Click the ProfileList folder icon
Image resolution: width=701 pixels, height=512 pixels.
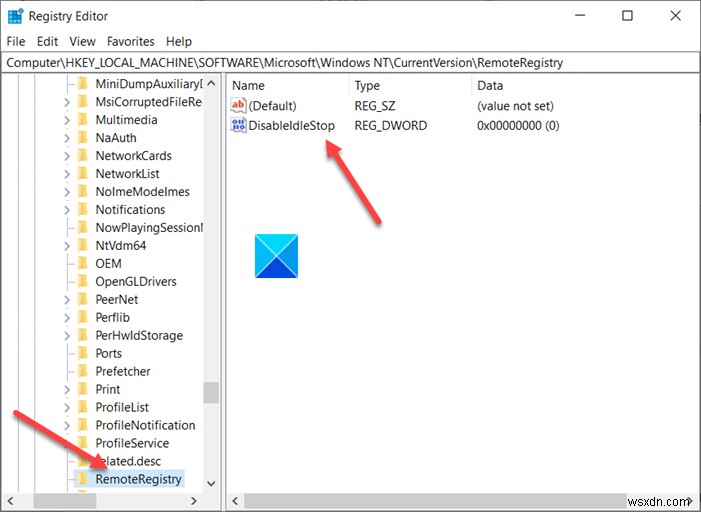82,407
